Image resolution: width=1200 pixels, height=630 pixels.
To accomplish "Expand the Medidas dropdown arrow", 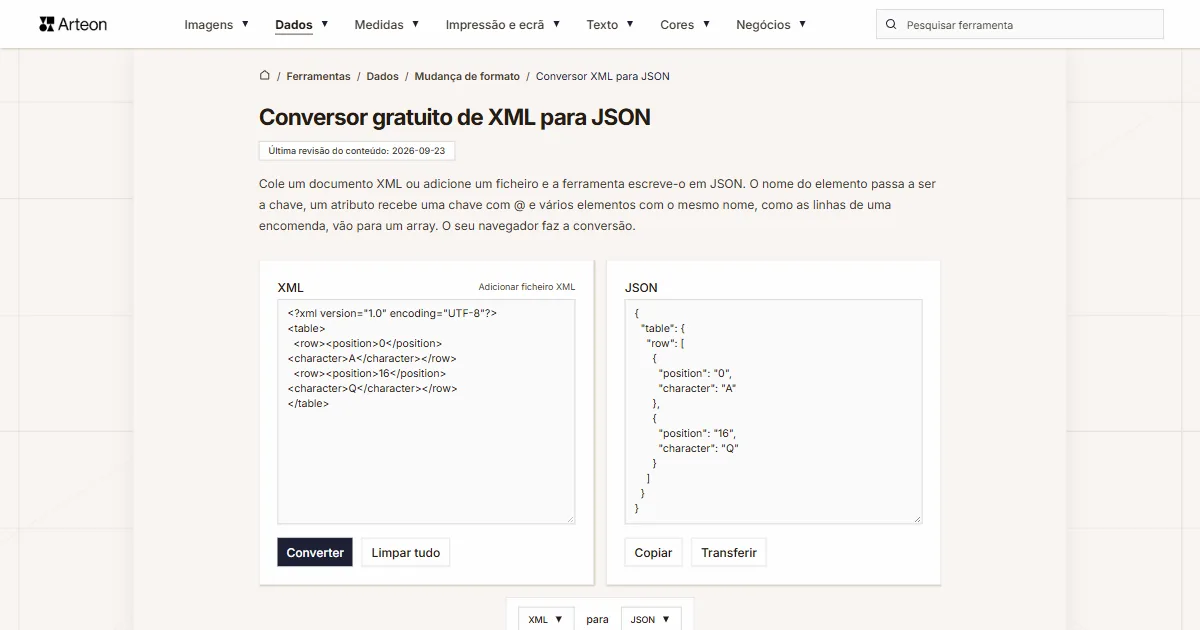I will pos(416,24).
